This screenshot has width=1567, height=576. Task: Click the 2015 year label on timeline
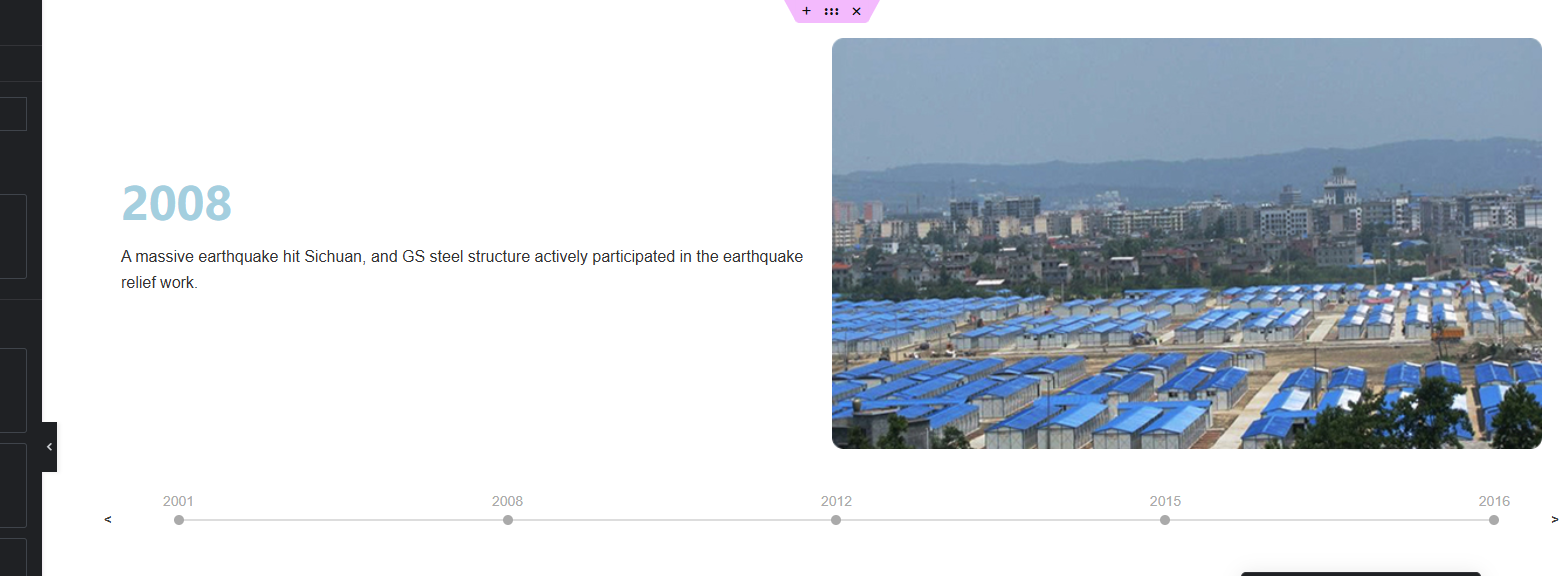(x=1165, y=501)
